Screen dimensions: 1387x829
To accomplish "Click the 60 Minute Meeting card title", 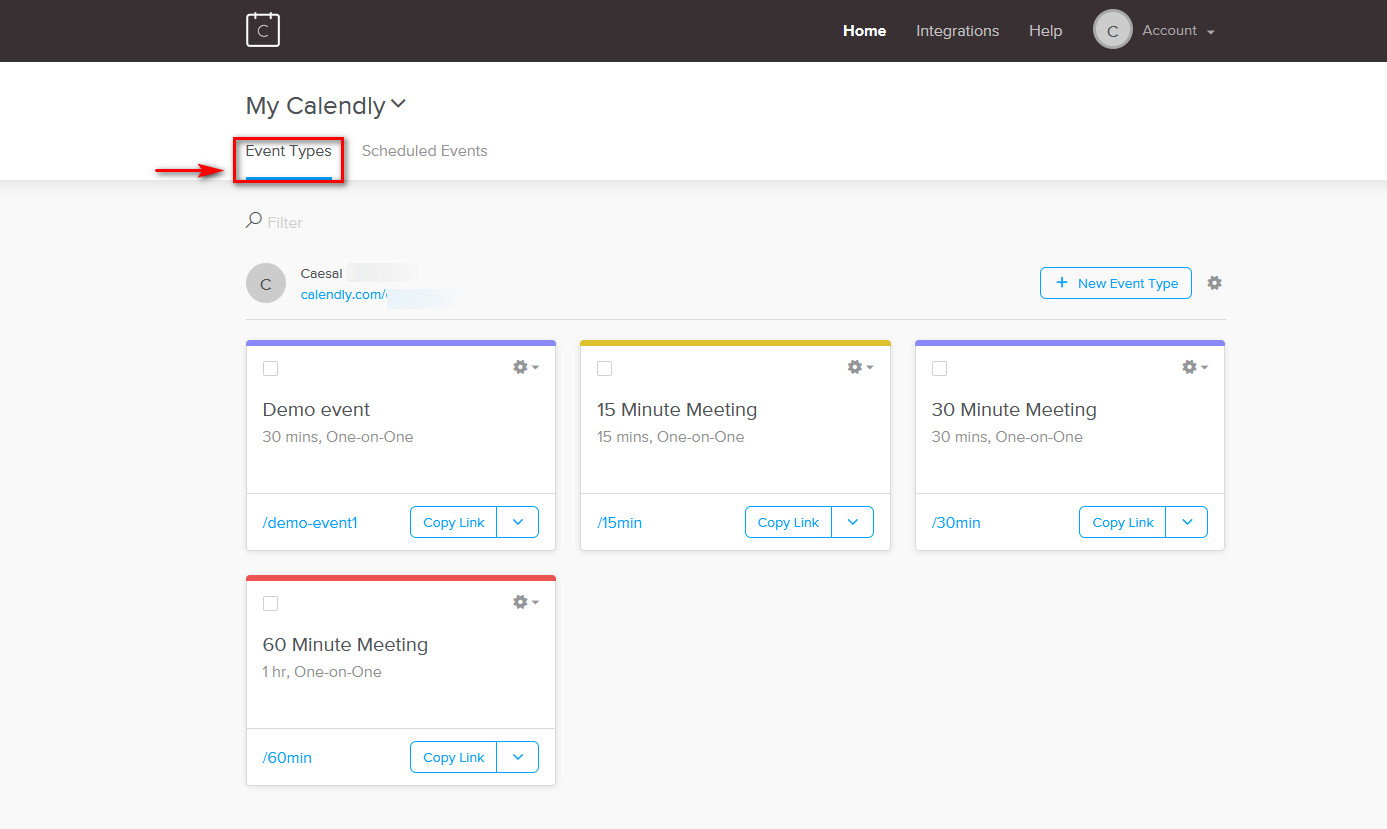I will pyautogui.click(x=345, y=645).
